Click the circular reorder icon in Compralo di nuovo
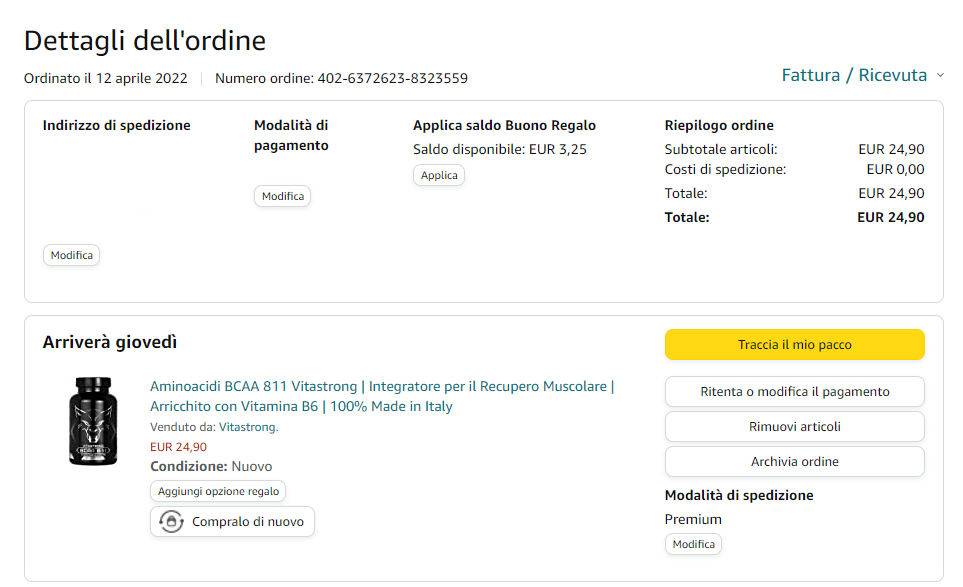 click(171, 522)
